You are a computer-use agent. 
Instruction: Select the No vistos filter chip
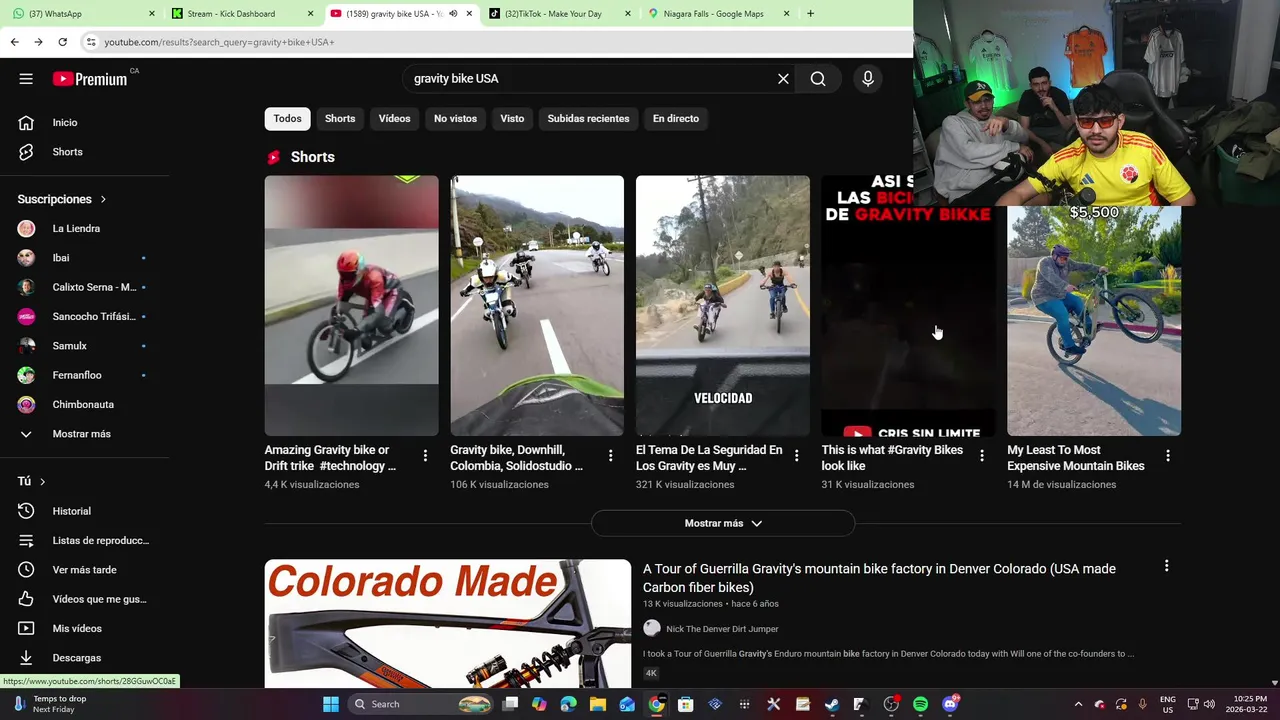click(x=455, y=119)
